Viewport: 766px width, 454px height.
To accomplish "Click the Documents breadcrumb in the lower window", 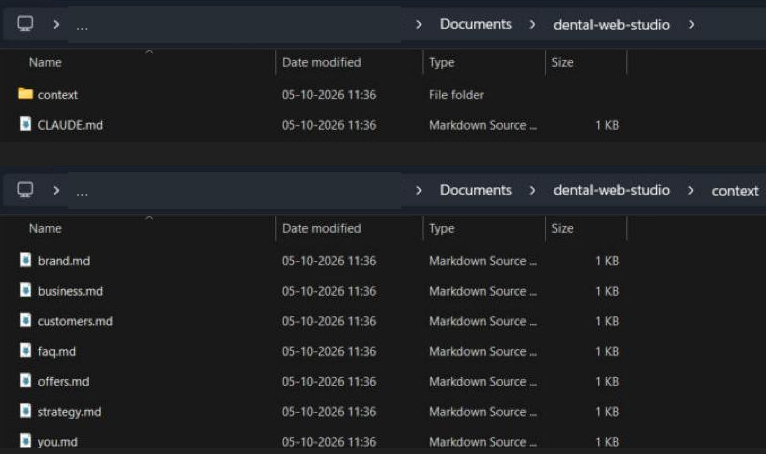I will [x=475, y=190].
